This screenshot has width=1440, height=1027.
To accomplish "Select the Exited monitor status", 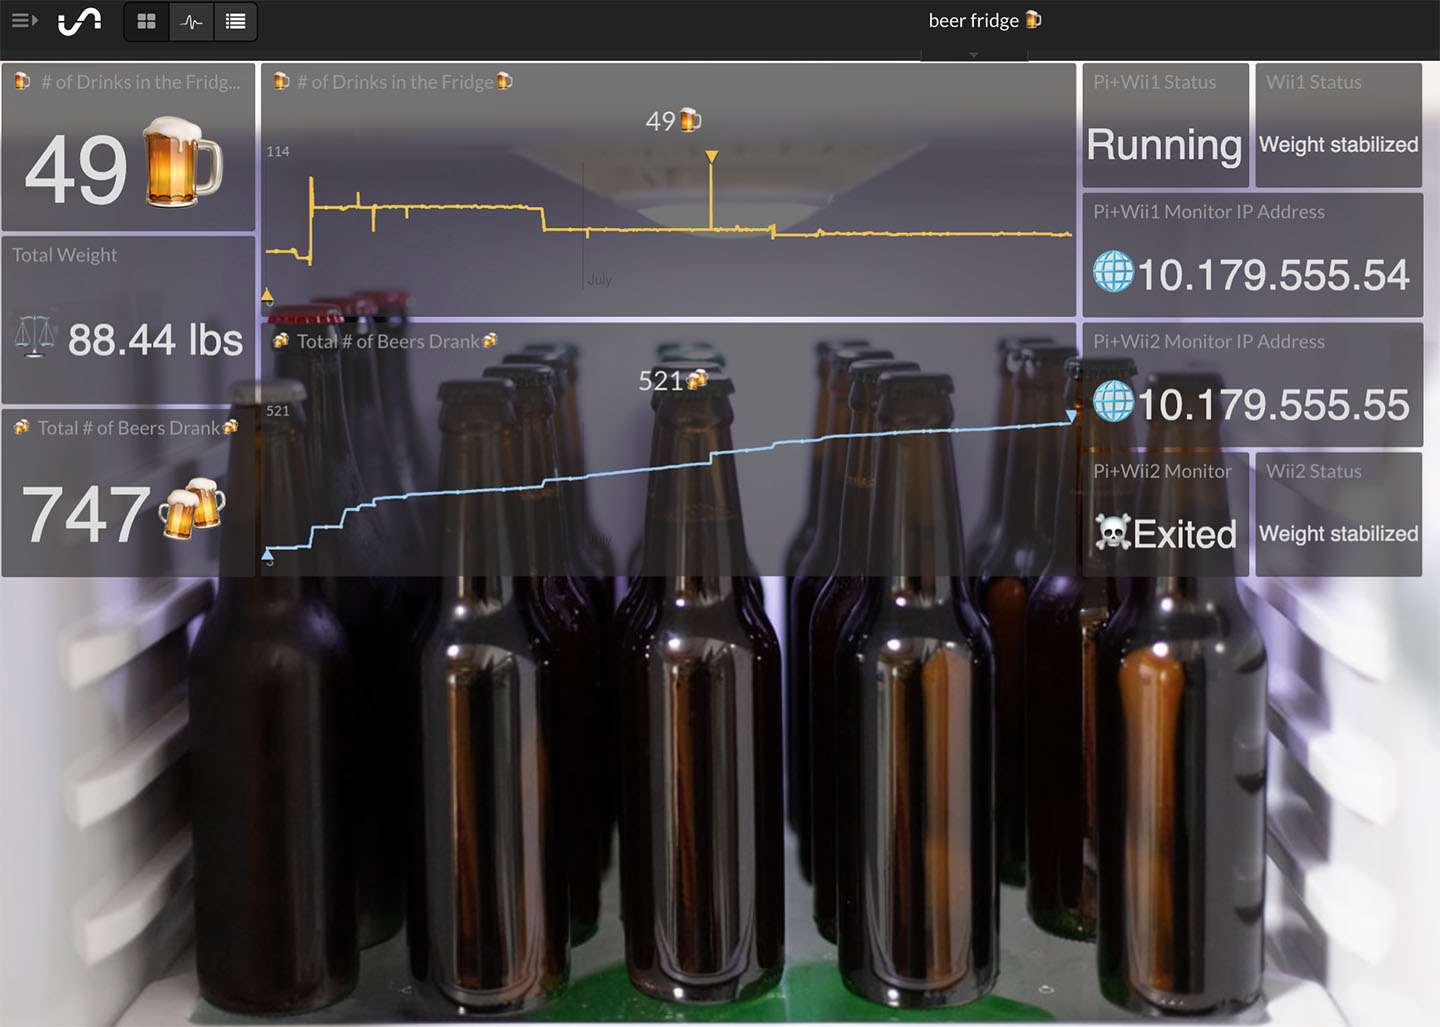I will click(x=1185, y=534).
